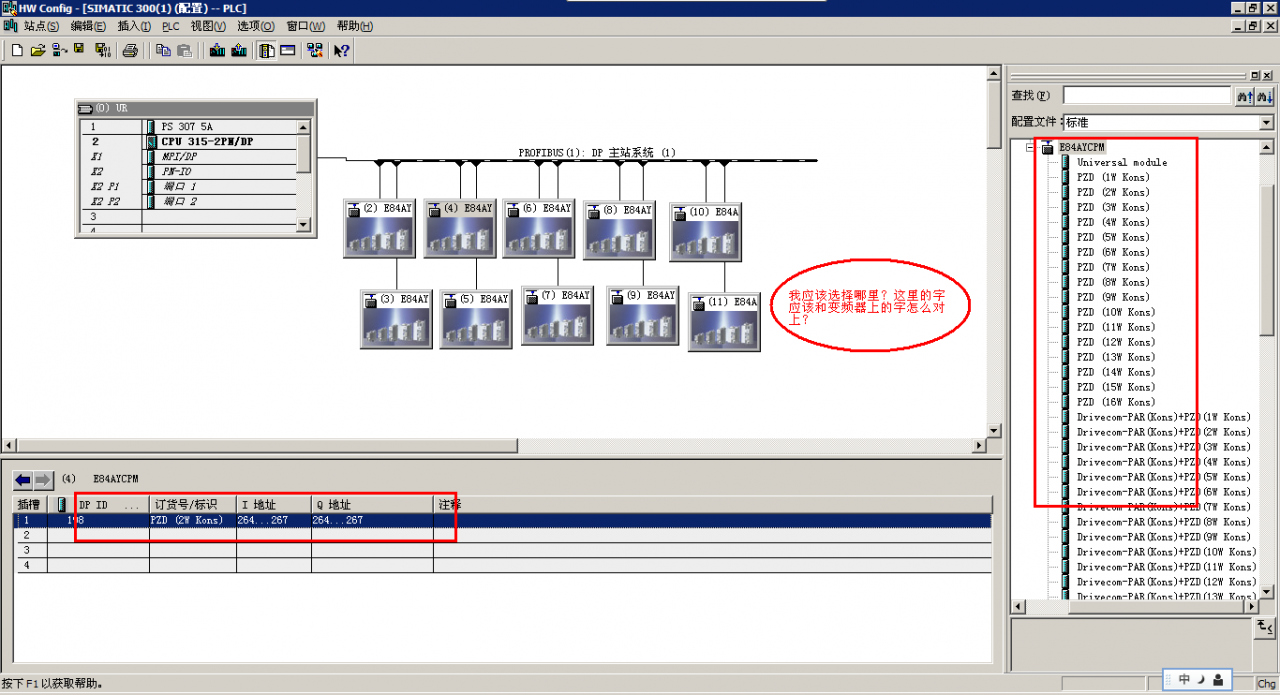
Task: Click the I 地址 column header
Action: click(274, 505)
